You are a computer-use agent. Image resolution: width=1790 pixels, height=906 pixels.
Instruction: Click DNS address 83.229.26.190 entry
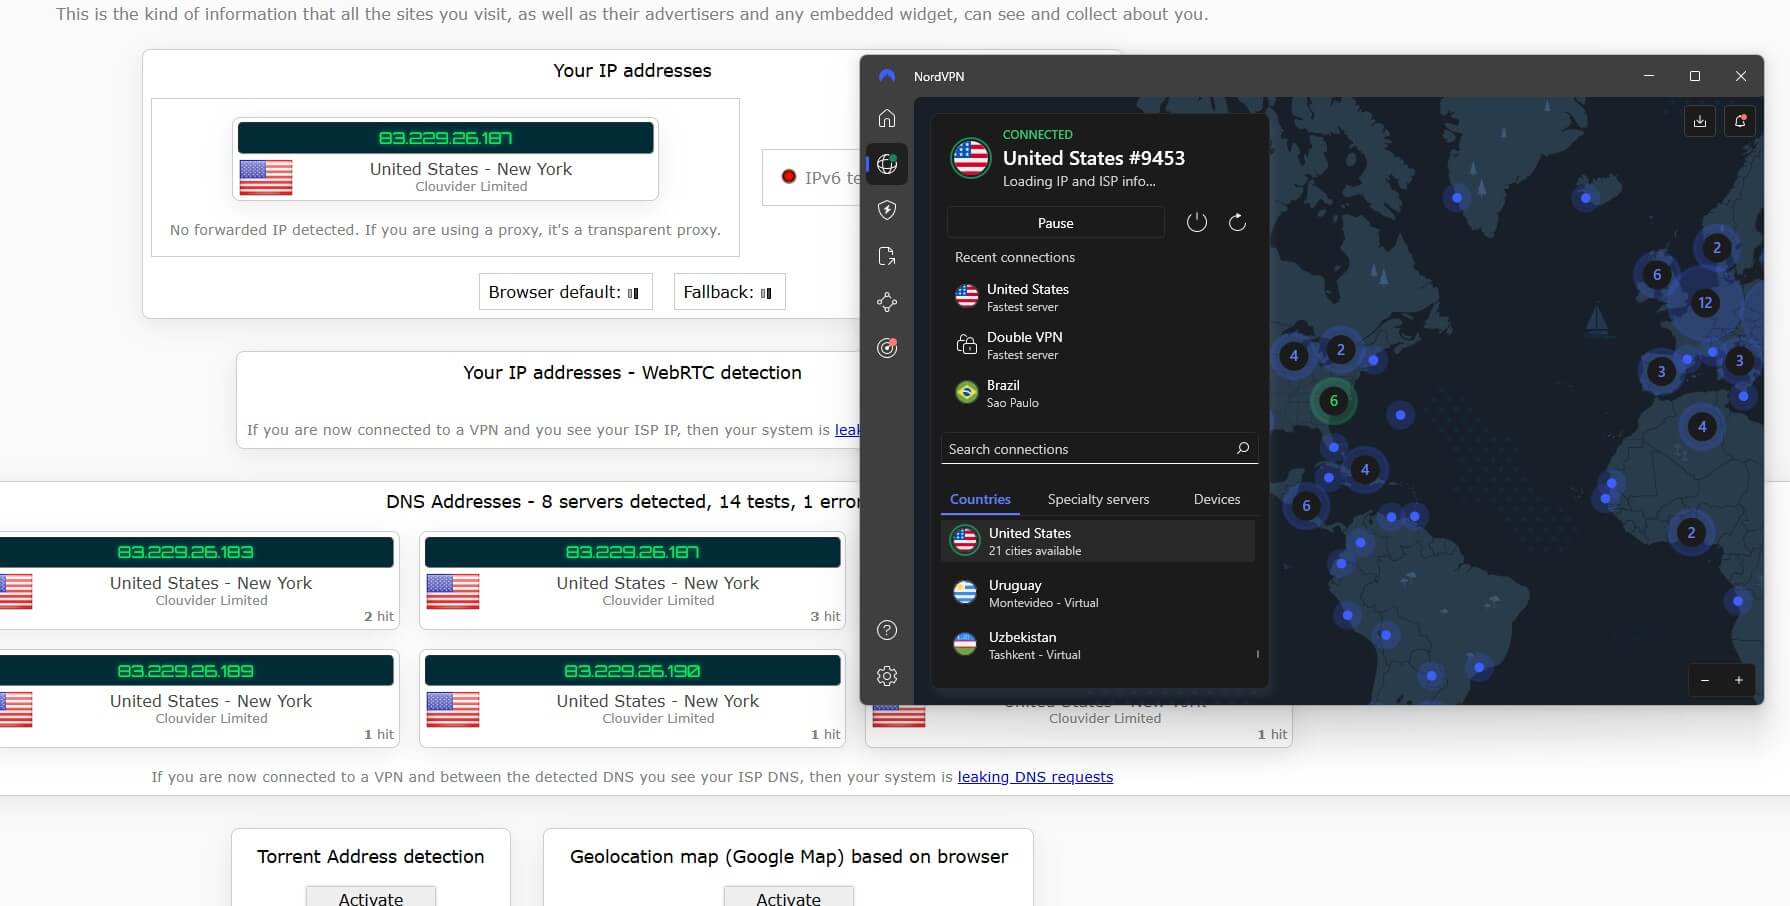point(632,671)
